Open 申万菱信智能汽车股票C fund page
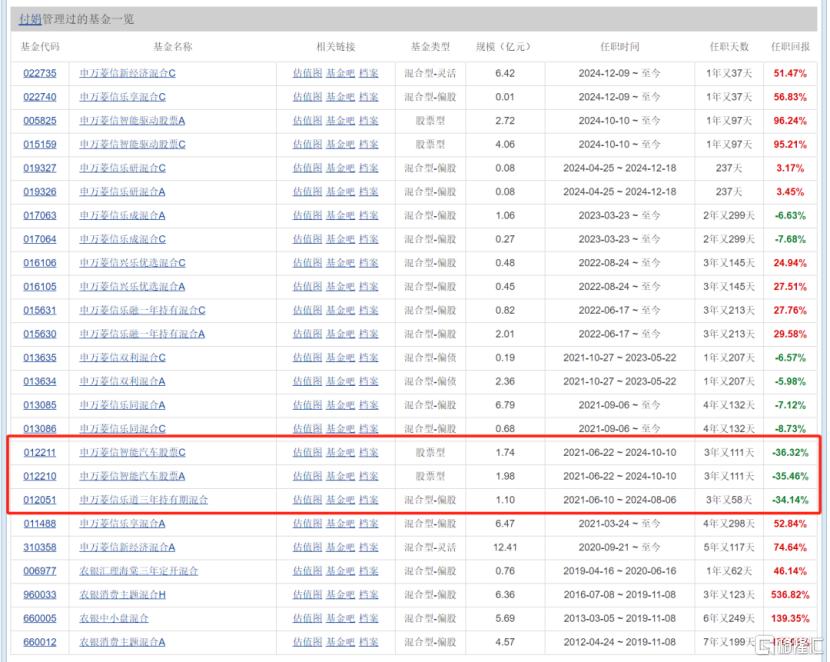This screenshot has width=830, height=662. [x=132, y=452]
